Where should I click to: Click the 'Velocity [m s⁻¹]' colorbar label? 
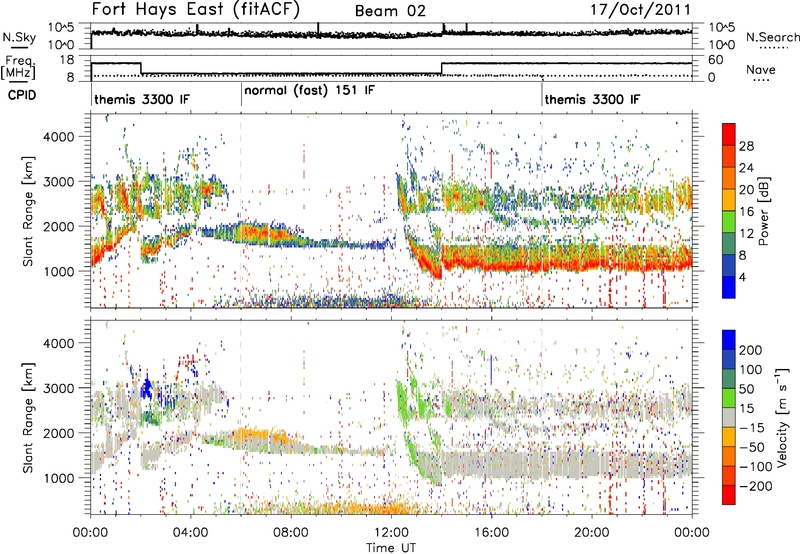point(781,417)
